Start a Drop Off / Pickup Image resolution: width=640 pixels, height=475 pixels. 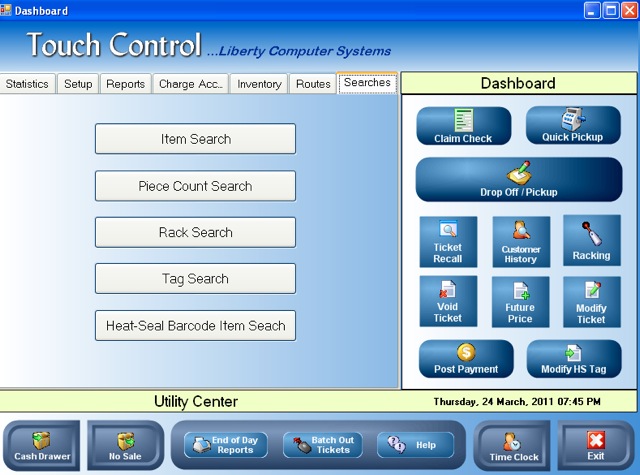pyautogui.click(x=518, y=180)
